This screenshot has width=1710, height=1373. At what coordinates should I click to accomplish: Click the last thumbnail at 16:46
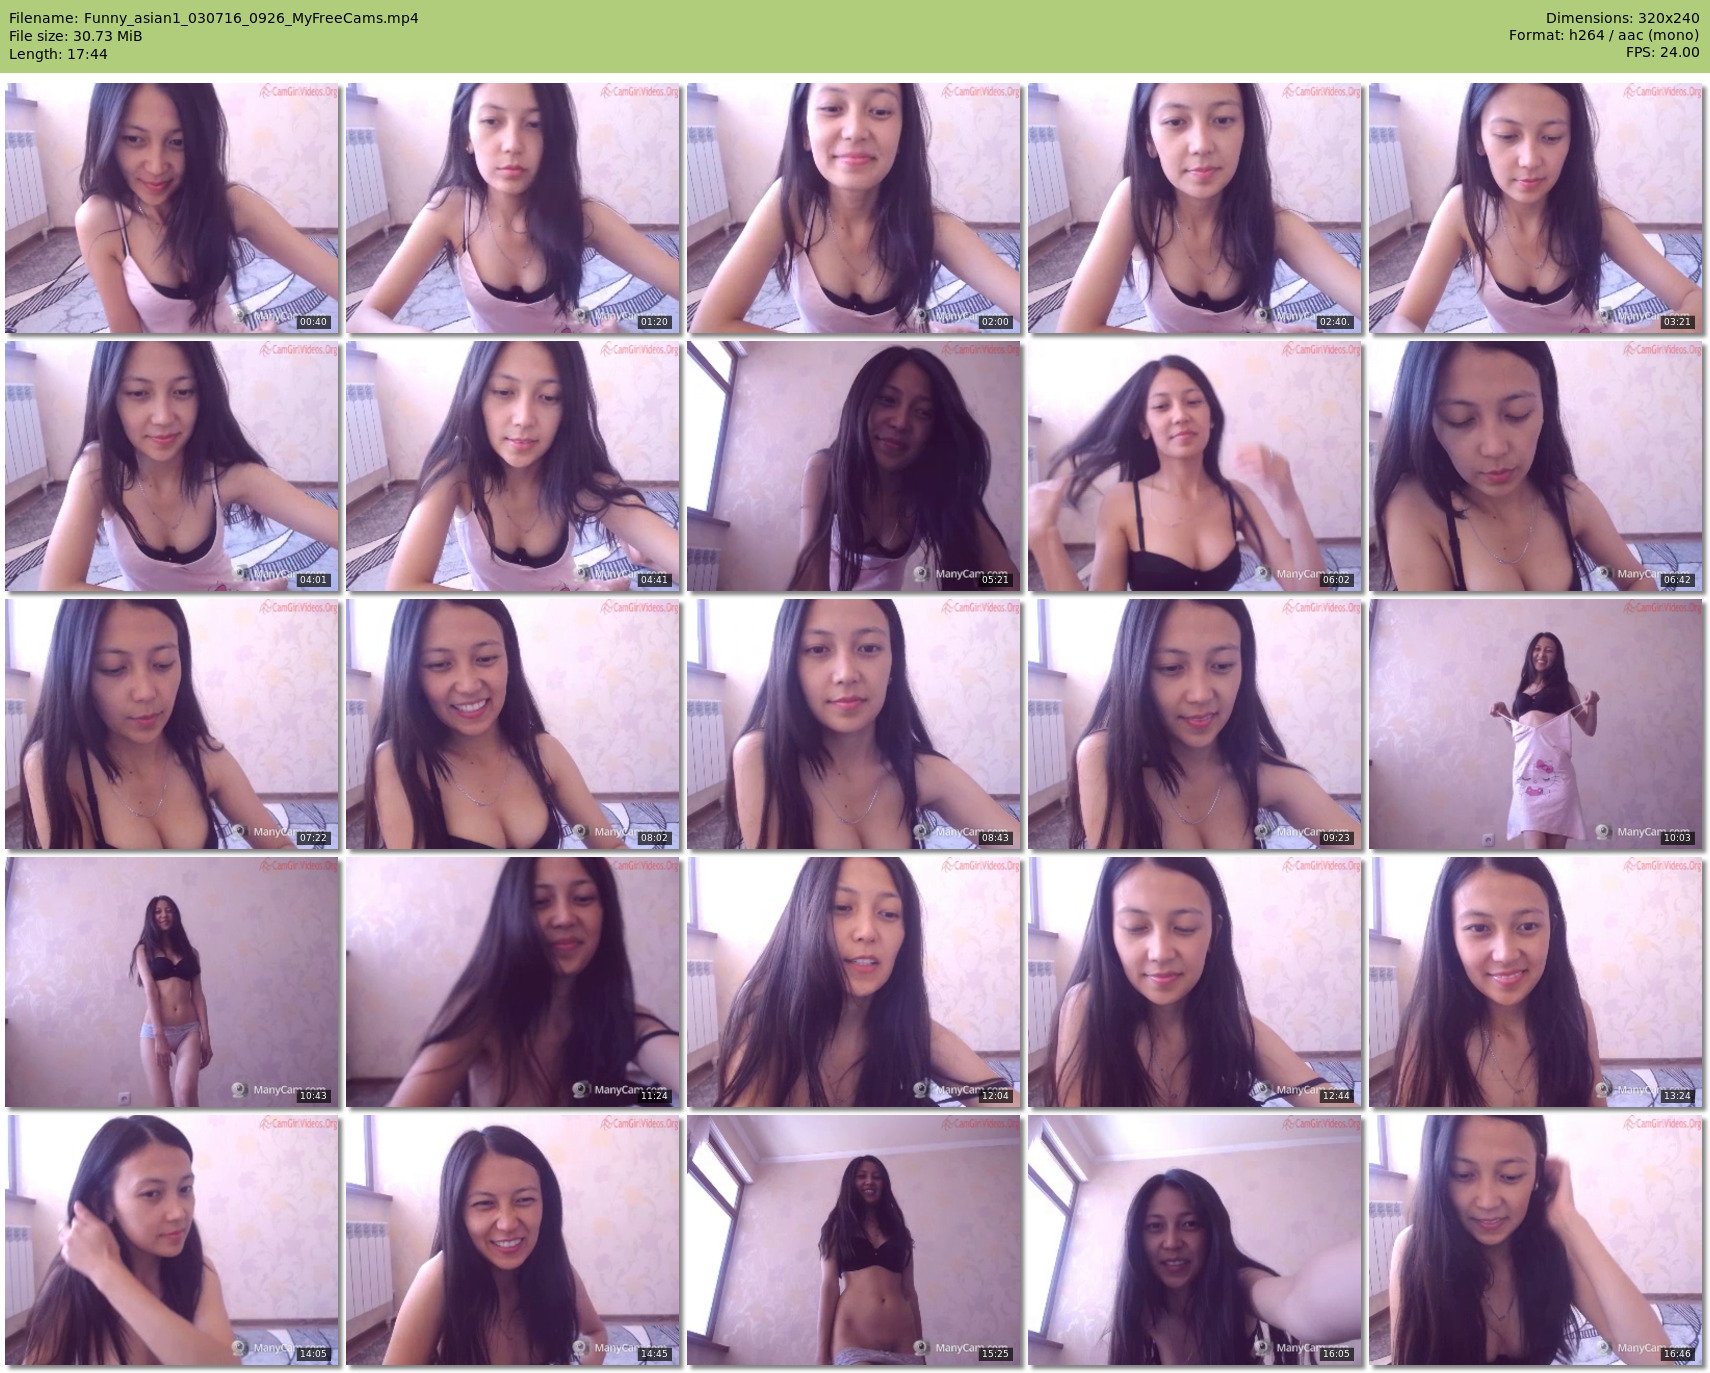[x=1535, y=1240]
